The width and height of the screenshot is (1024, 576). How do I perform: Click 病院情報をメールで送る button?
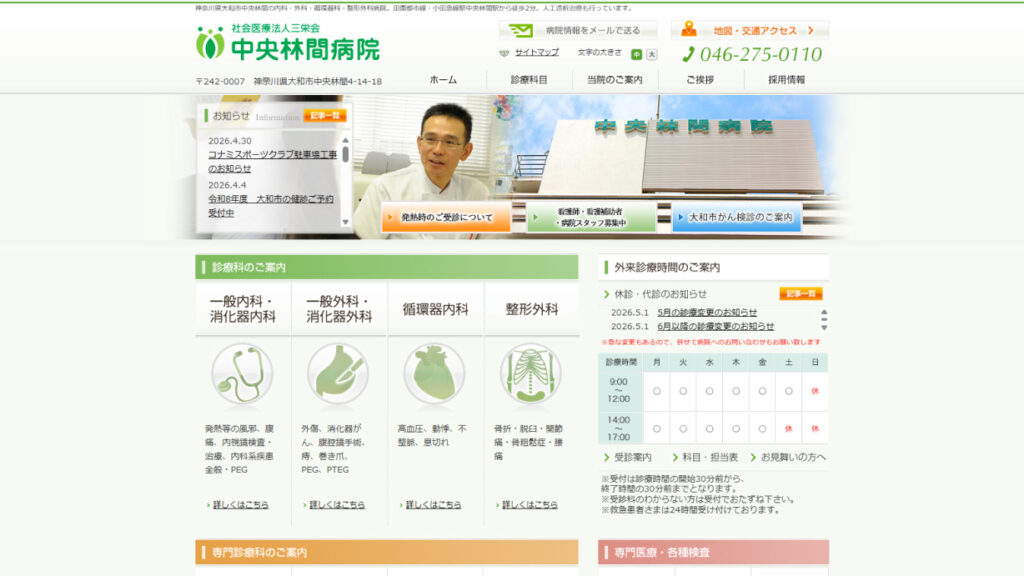point(578,30)
